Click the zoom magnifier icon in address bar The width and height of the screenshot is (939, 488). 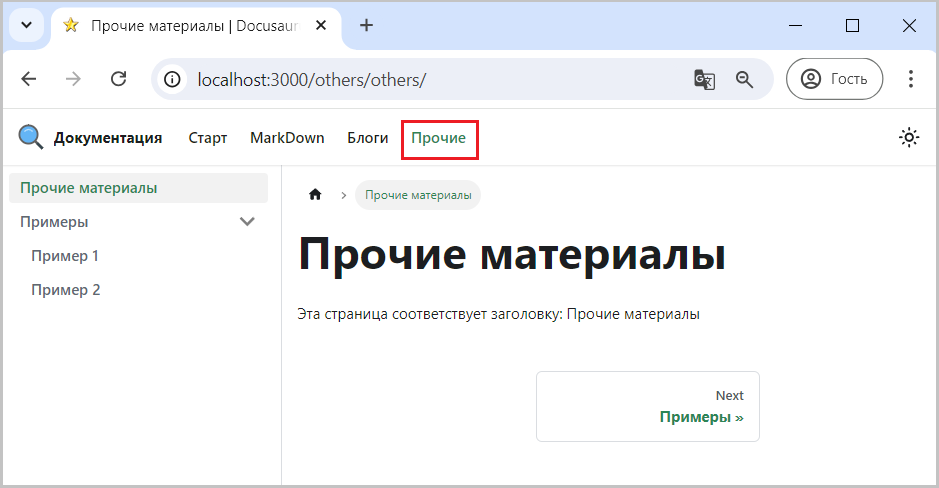744,79
